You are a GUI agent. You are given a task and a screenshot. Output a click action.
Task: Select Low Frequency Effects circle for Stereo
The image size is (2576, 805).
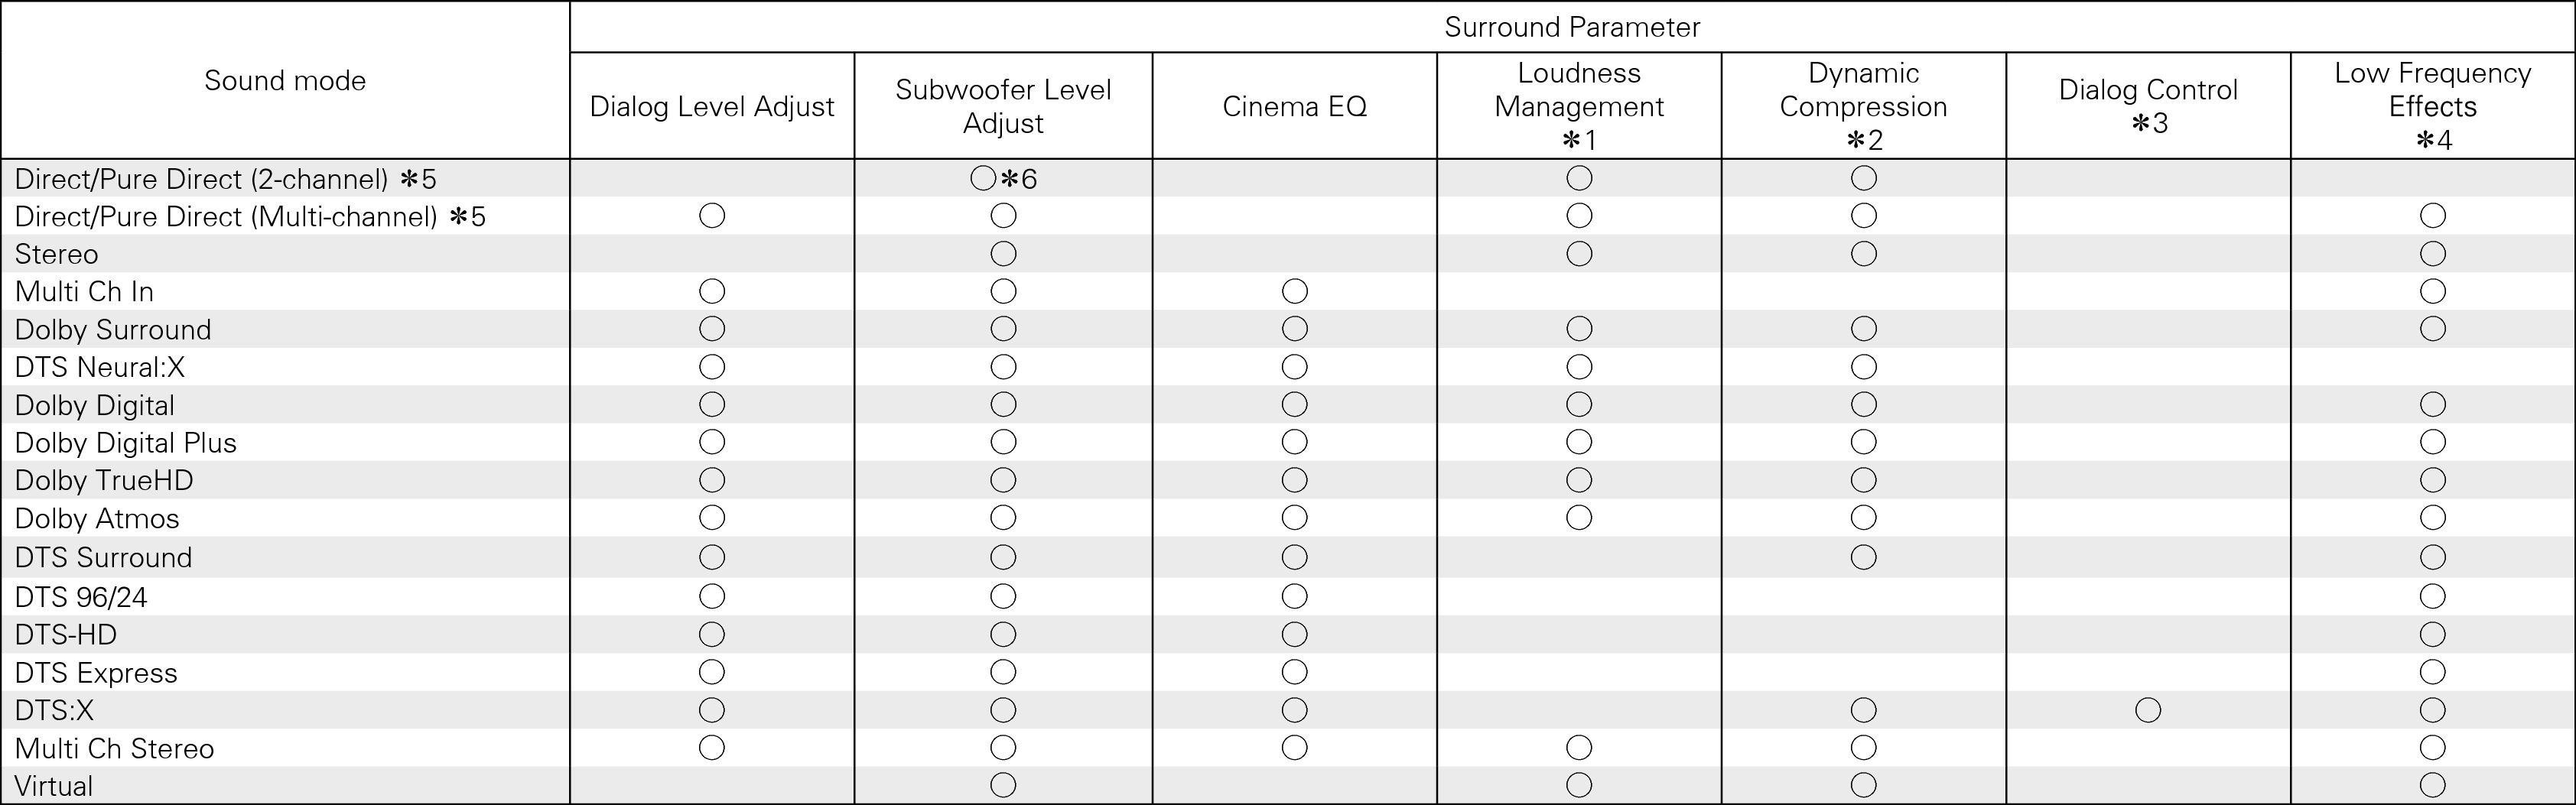2433,253
